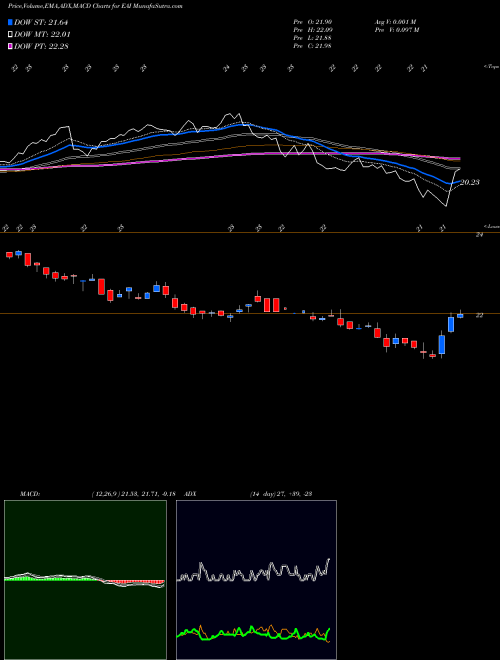
Task: Click the white DOW MT legend swatch
Action: click(x=11, y=35)
